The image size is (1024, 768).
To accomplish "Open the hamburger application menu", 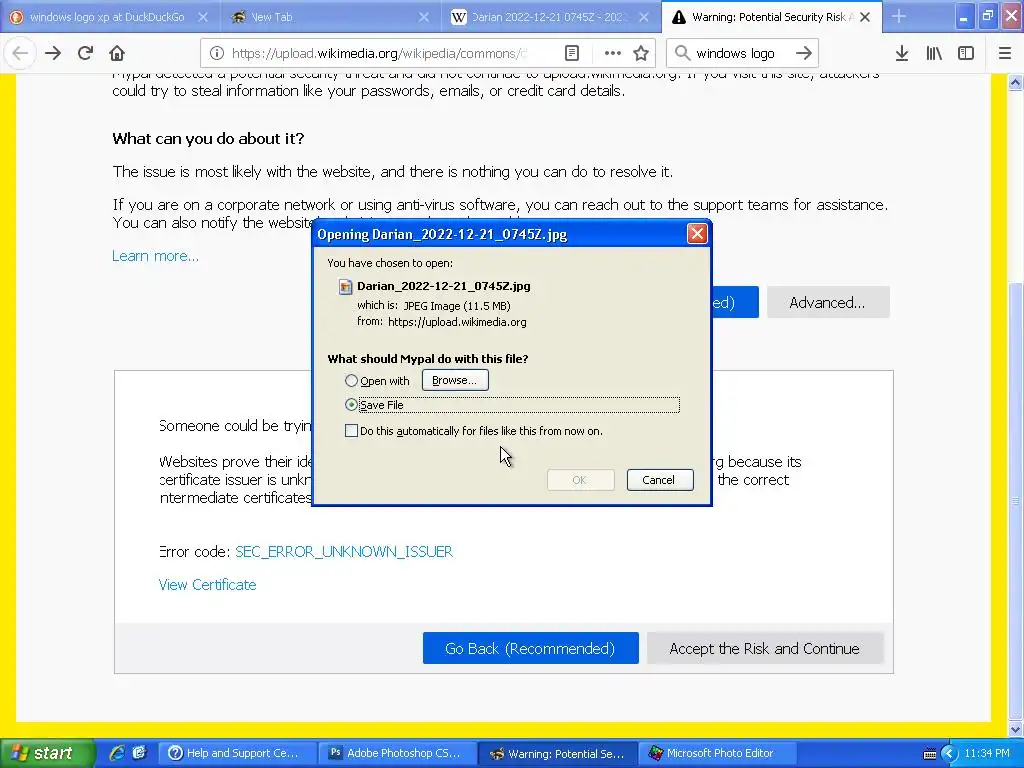I will [x=1004, y=54].
